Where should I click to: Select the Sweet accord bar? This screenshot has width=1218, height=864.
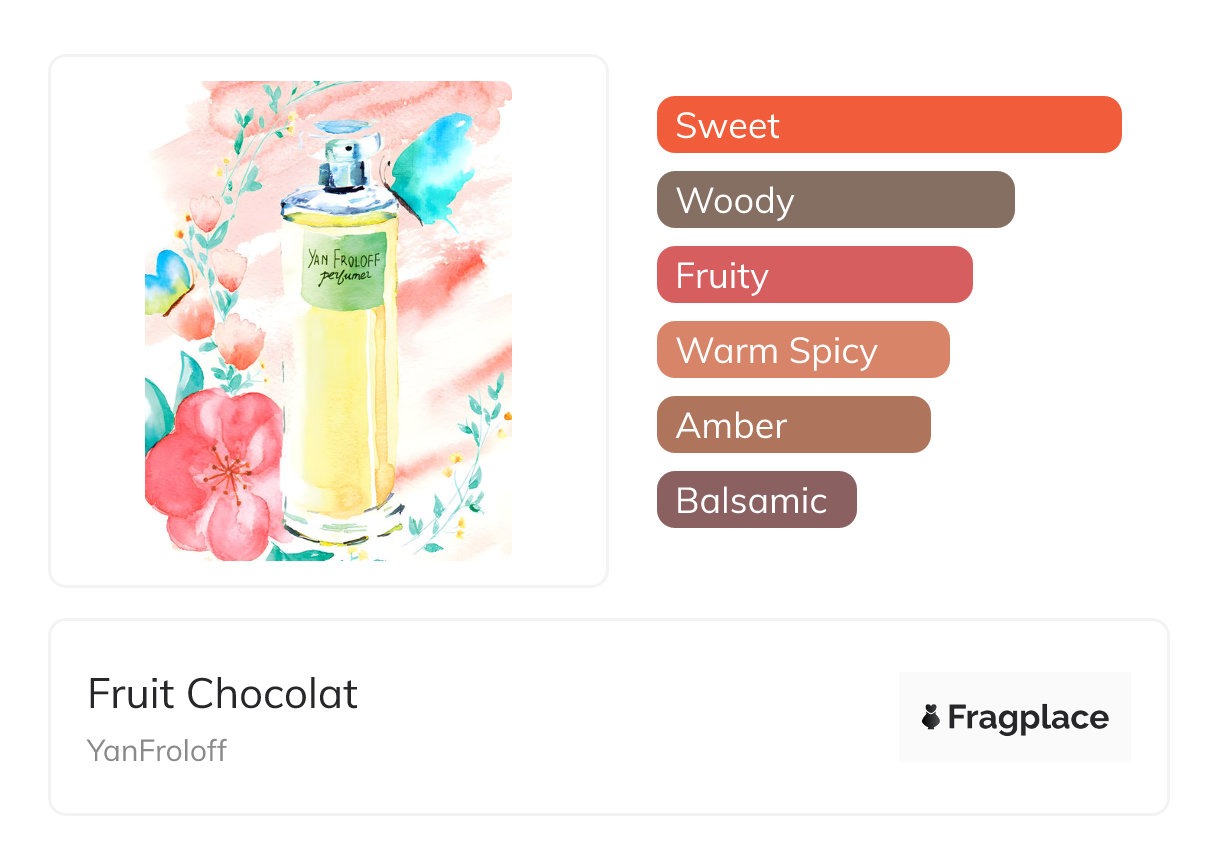[x=888, y=125]
